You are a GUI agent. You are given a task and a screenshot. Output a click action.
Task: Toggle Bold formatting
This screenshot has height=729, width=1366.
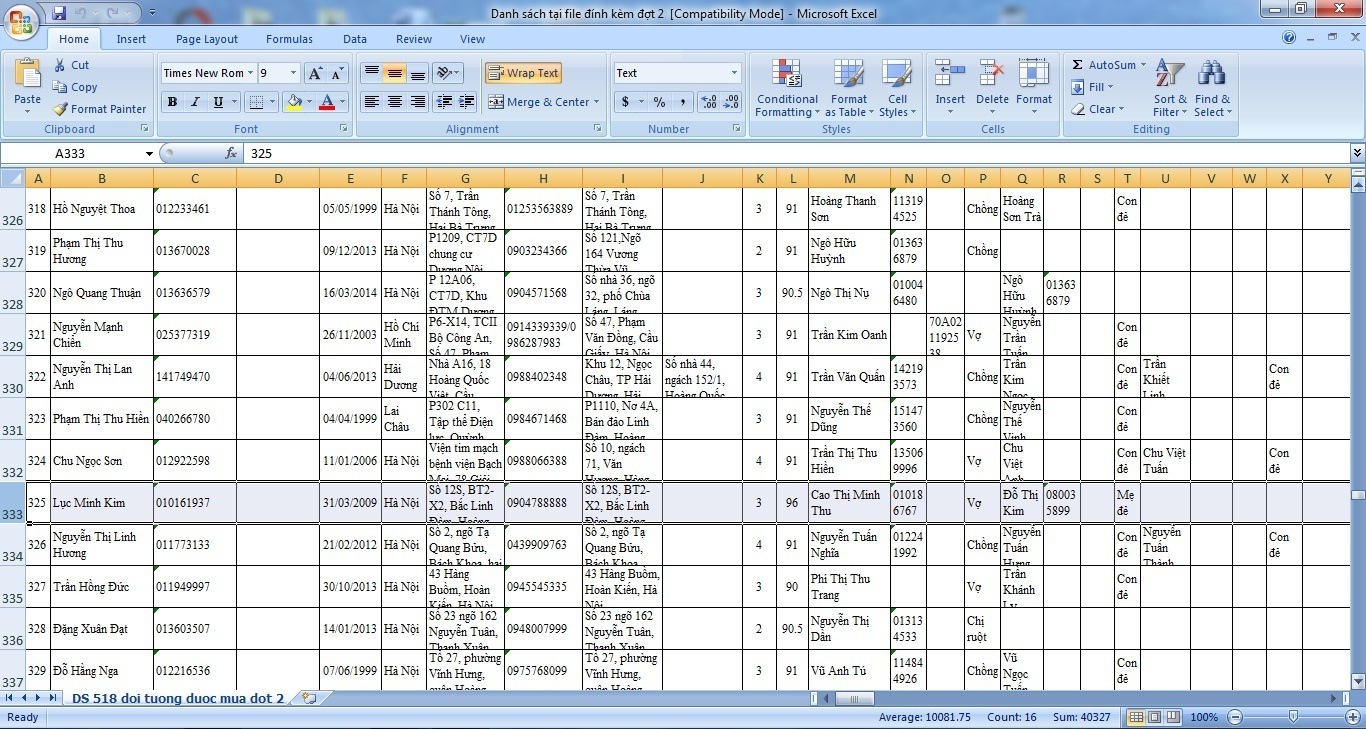pos(172,102)
